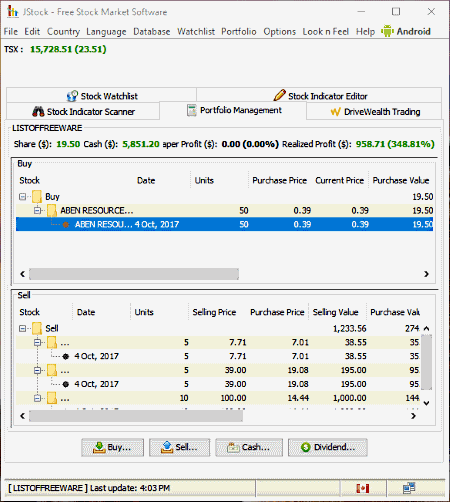
Task: Click the Buy table Current Price column header
Action: (x=339, y=180)
